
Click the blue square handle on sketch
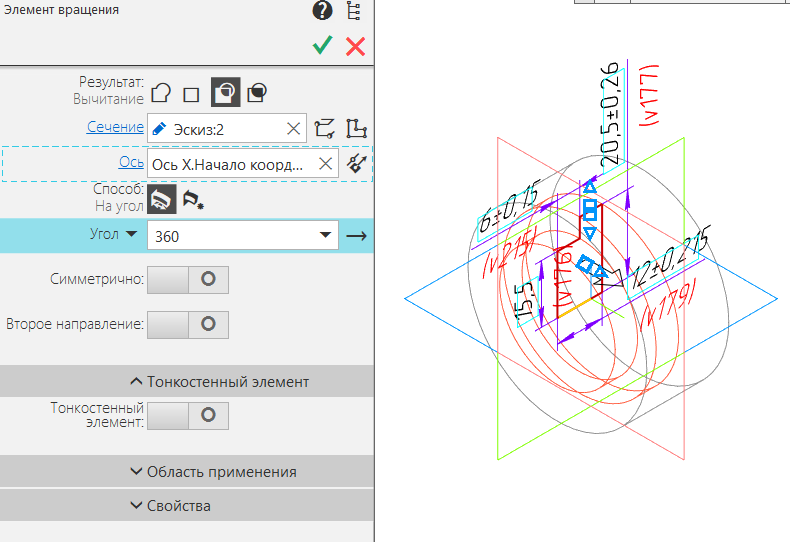[x=590, y=210]
